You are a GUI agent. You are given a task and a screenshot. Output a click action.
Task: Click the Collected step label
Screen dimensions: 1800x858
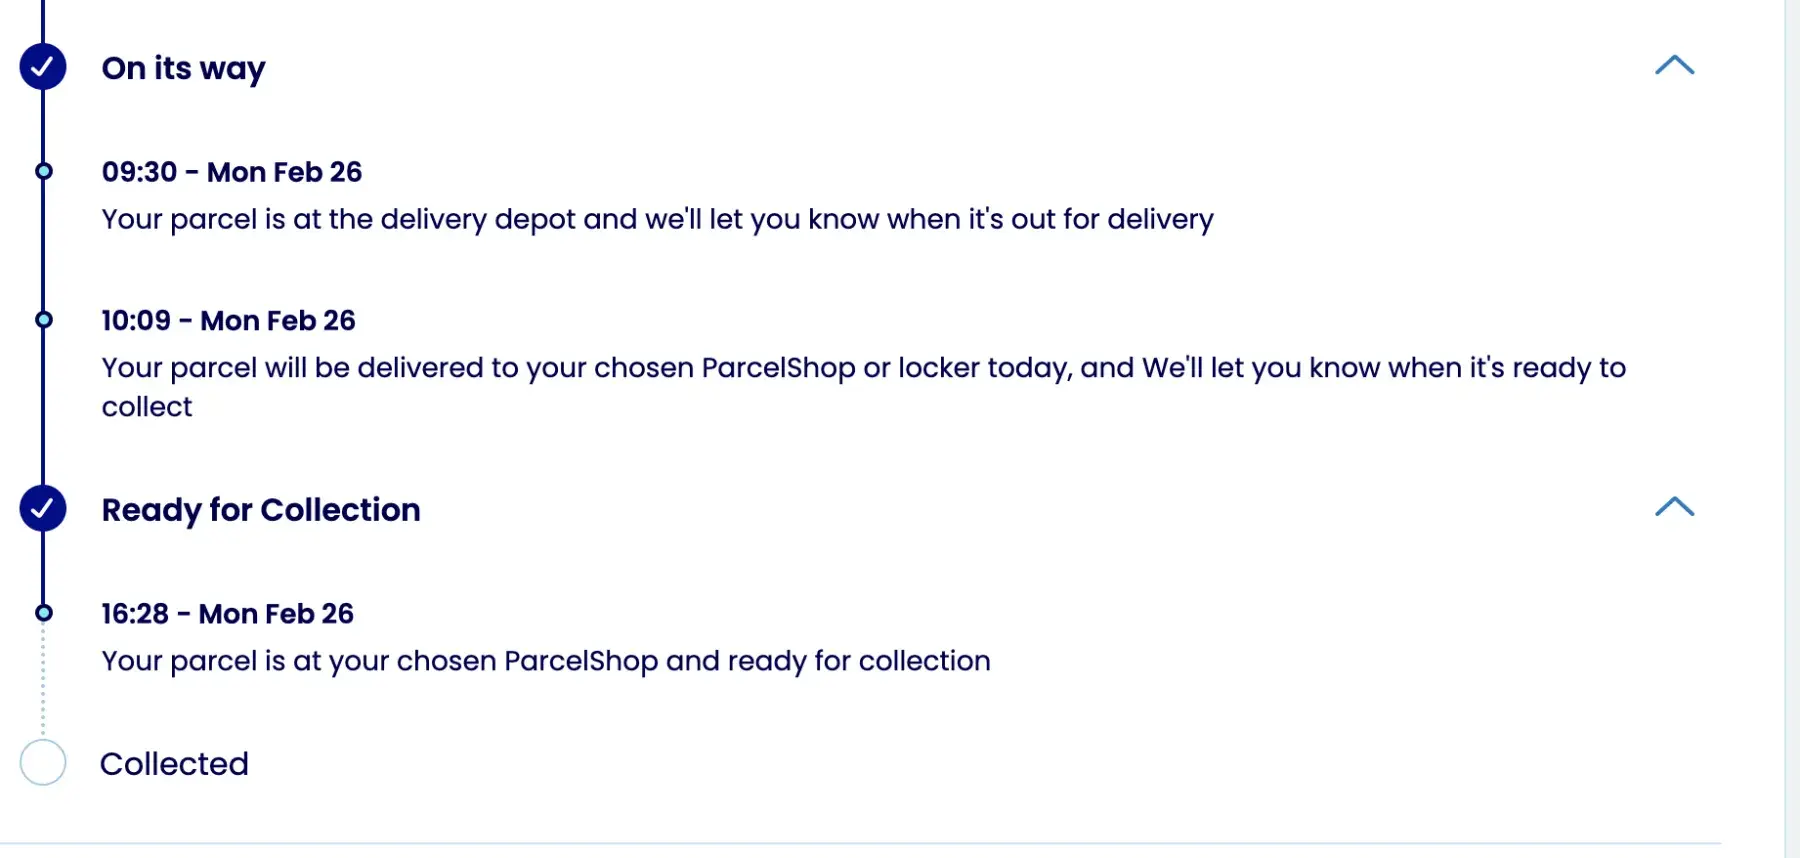tap(174, 764)
